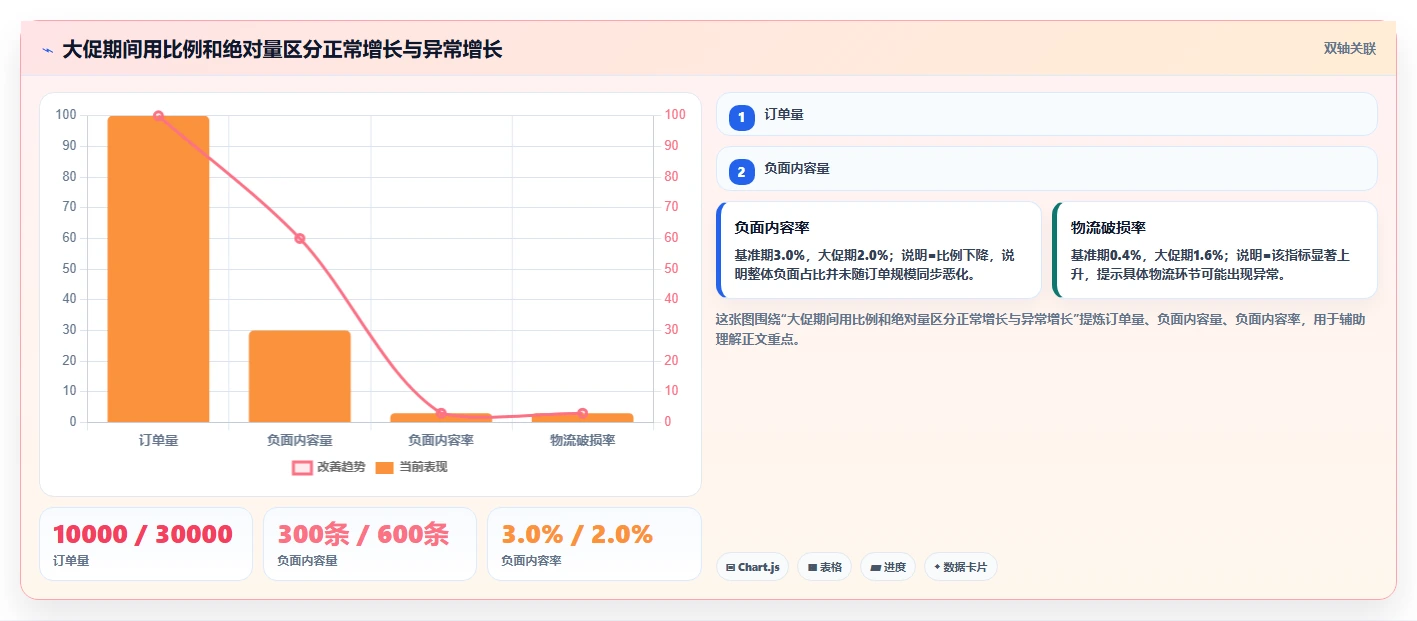Toggle the 改善趋势 legend swatch
Screen dimensions: 1417x621
pyautogui.click(x=302, y=467)
